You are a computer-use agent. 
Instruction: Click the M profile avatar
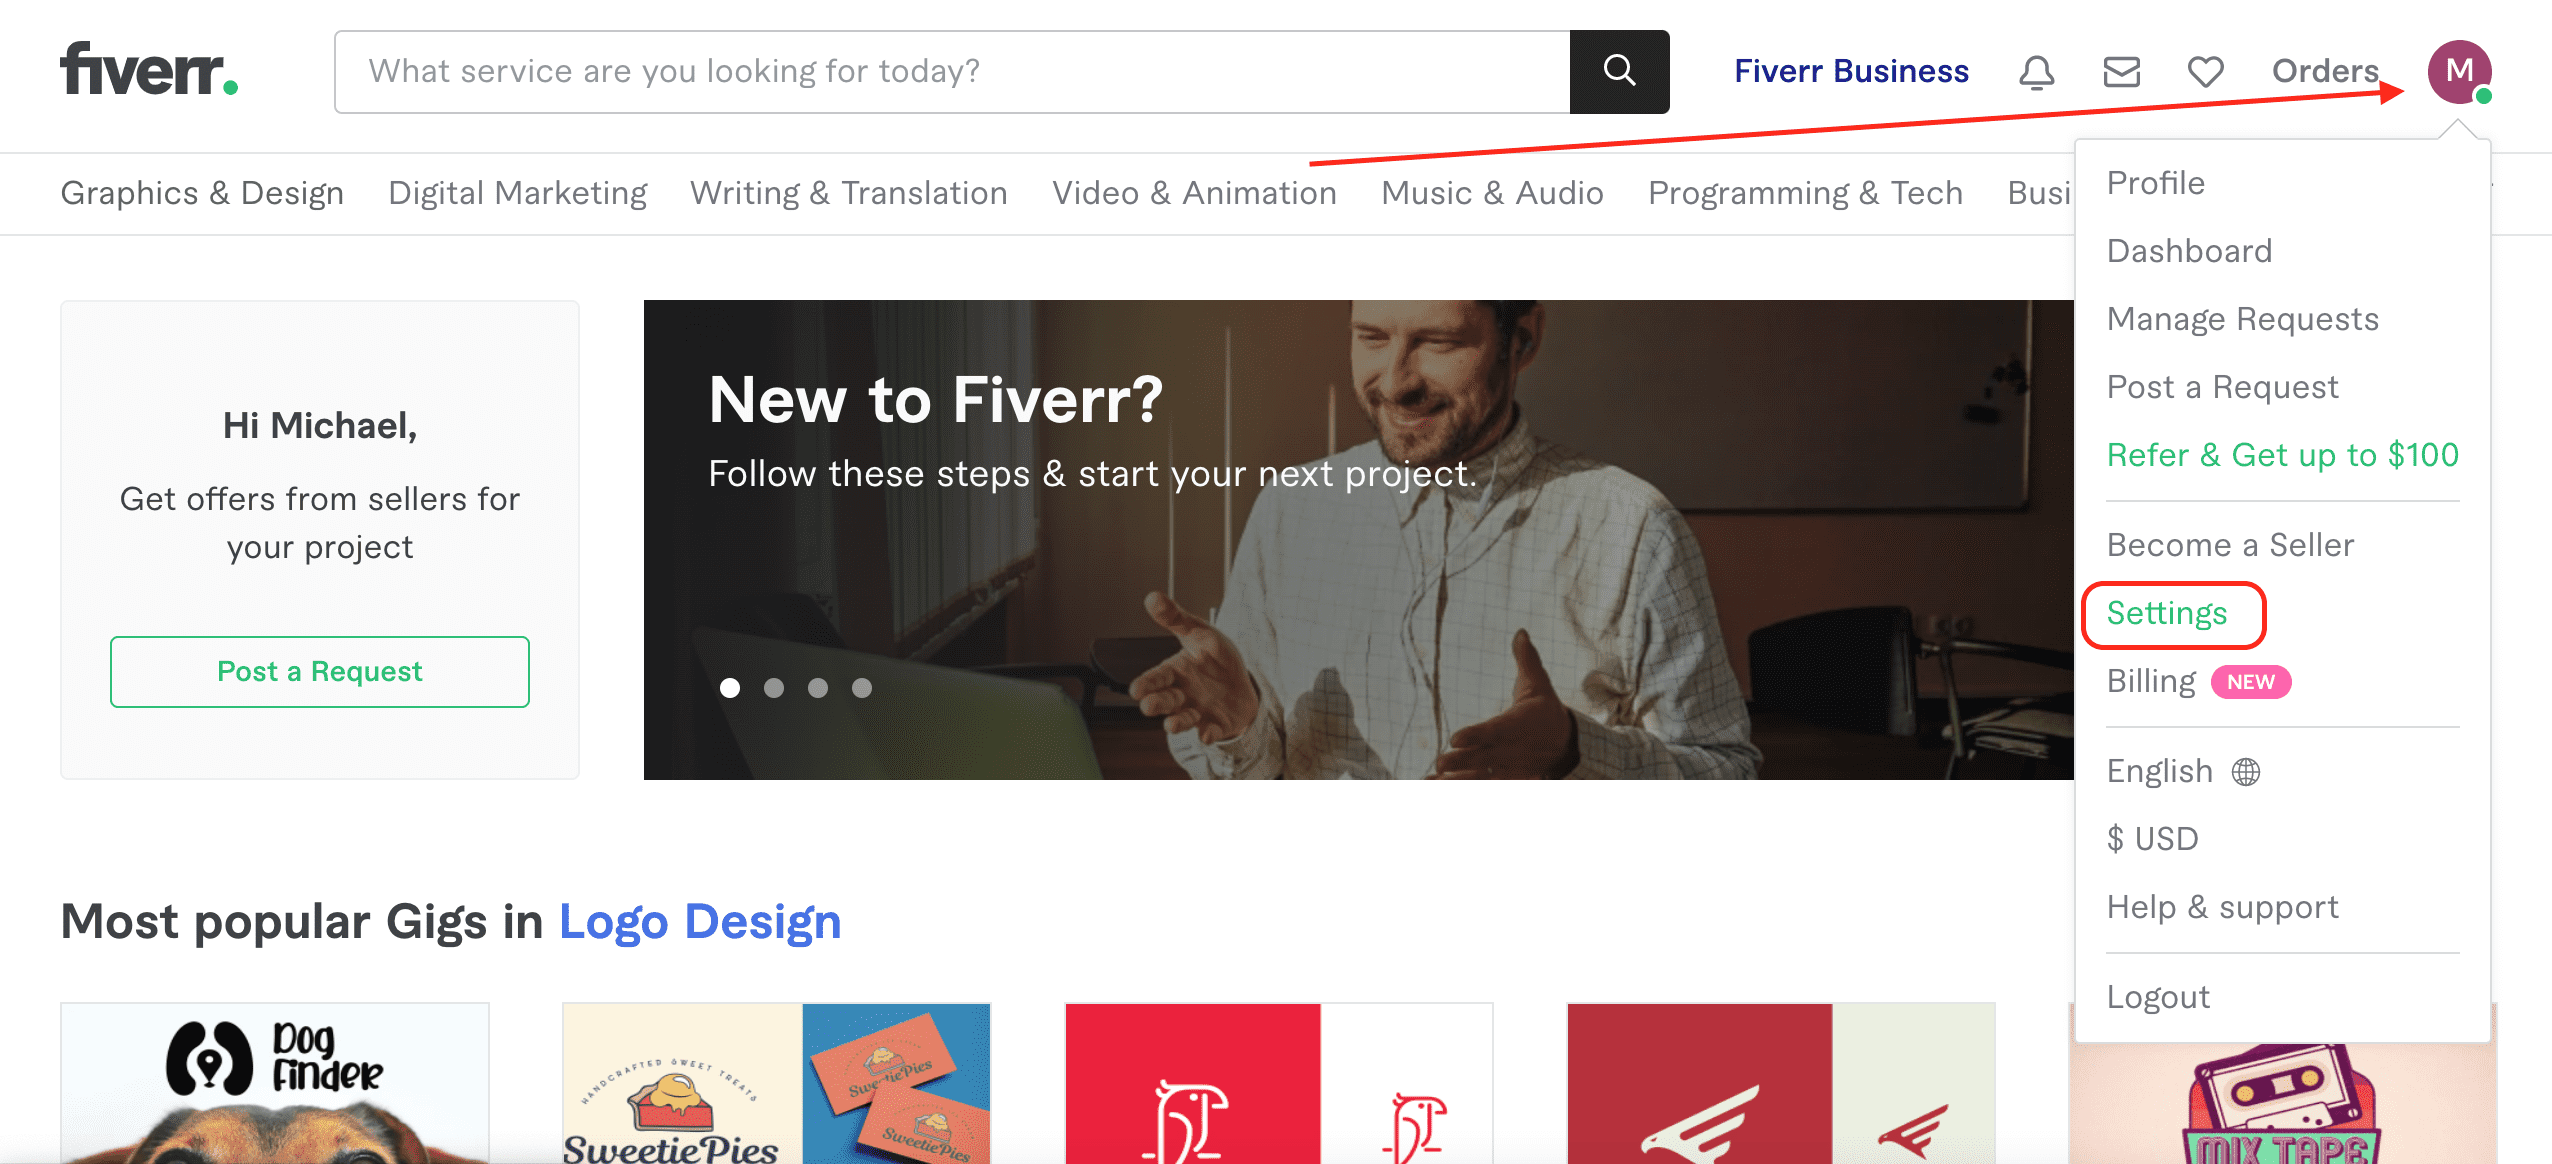[2458, 72]
